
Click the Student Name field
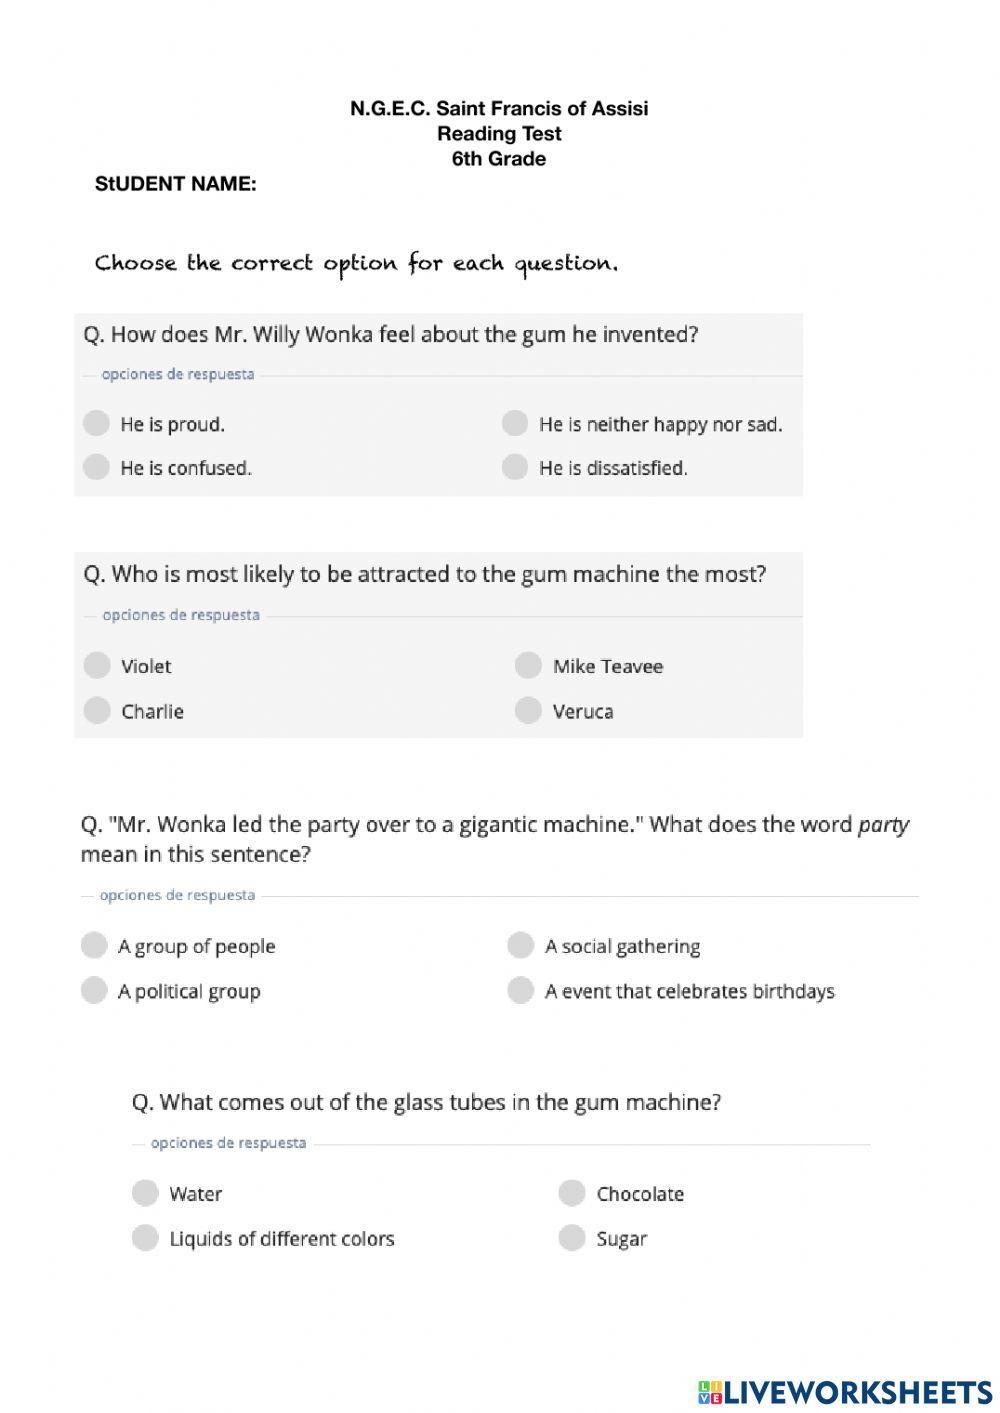tap(400, 184)
